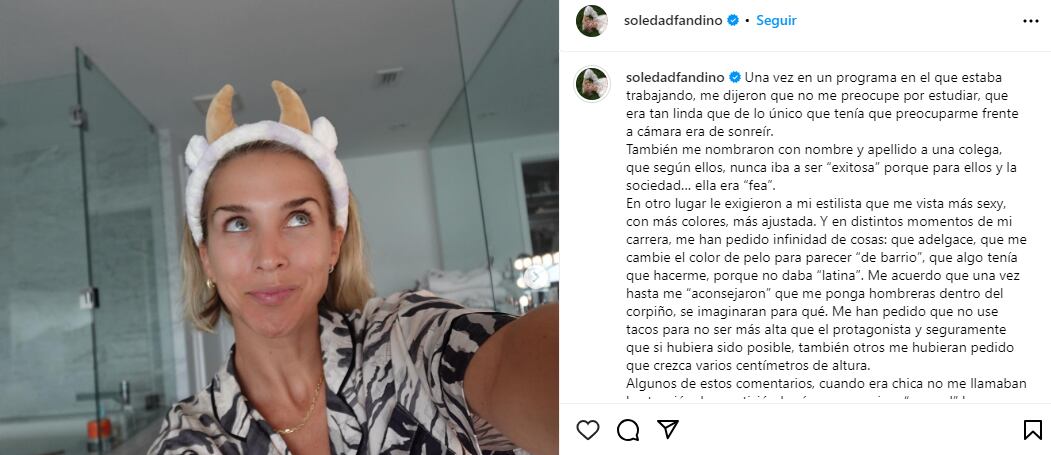Viewport: 1051px width, 455px height.
Task: Share the post via paper plane icon
Action: (668, 430)
